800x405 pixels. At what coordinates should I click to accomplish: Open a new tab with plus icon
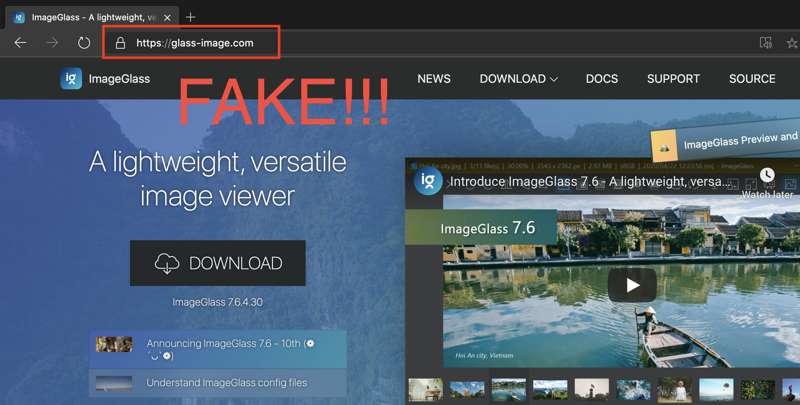tap(190, 16)
